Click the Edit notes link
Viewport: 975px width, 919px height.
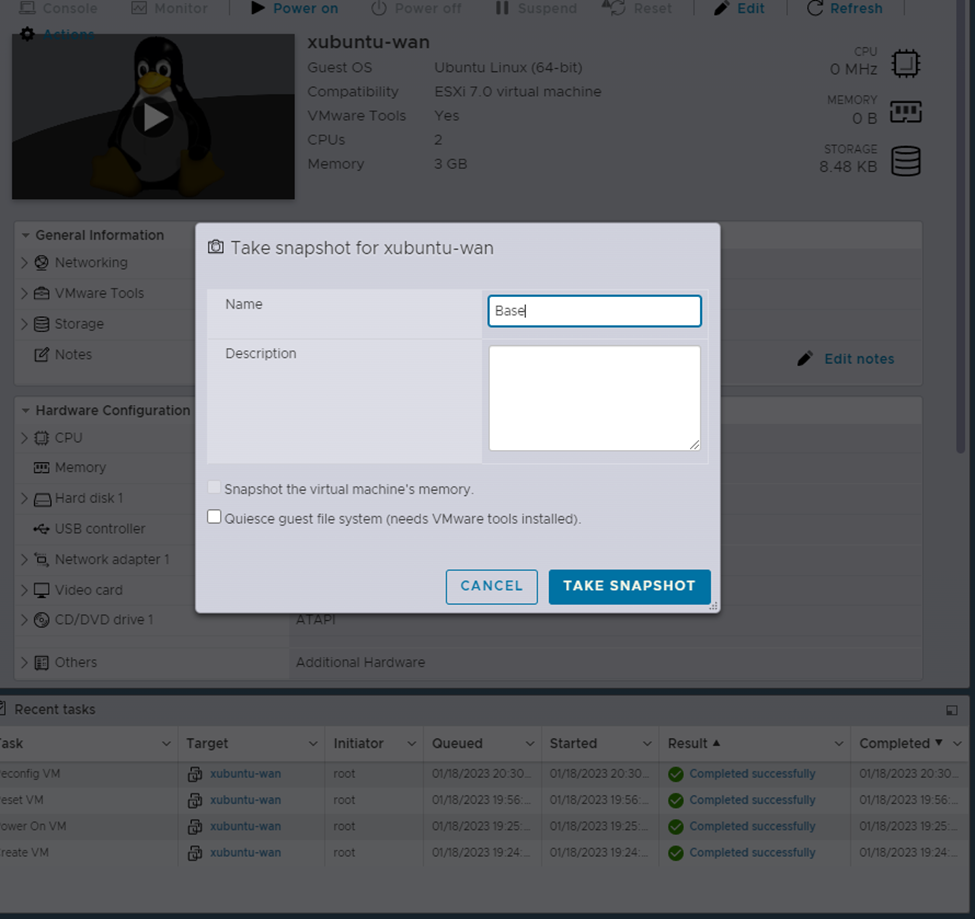click(859, 359)
